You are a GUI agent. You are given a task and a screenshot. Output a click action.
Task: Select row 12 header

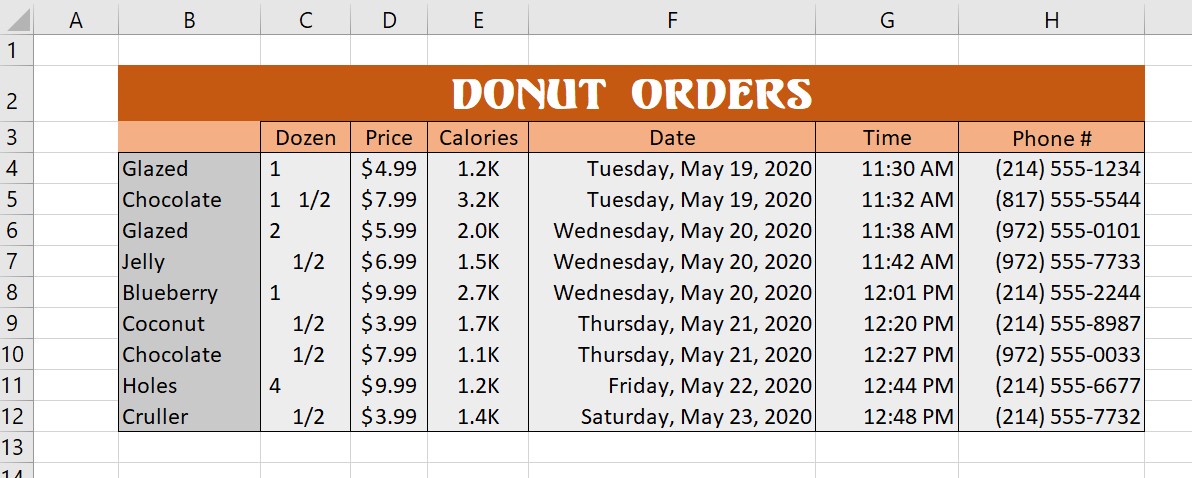[17, 416]
